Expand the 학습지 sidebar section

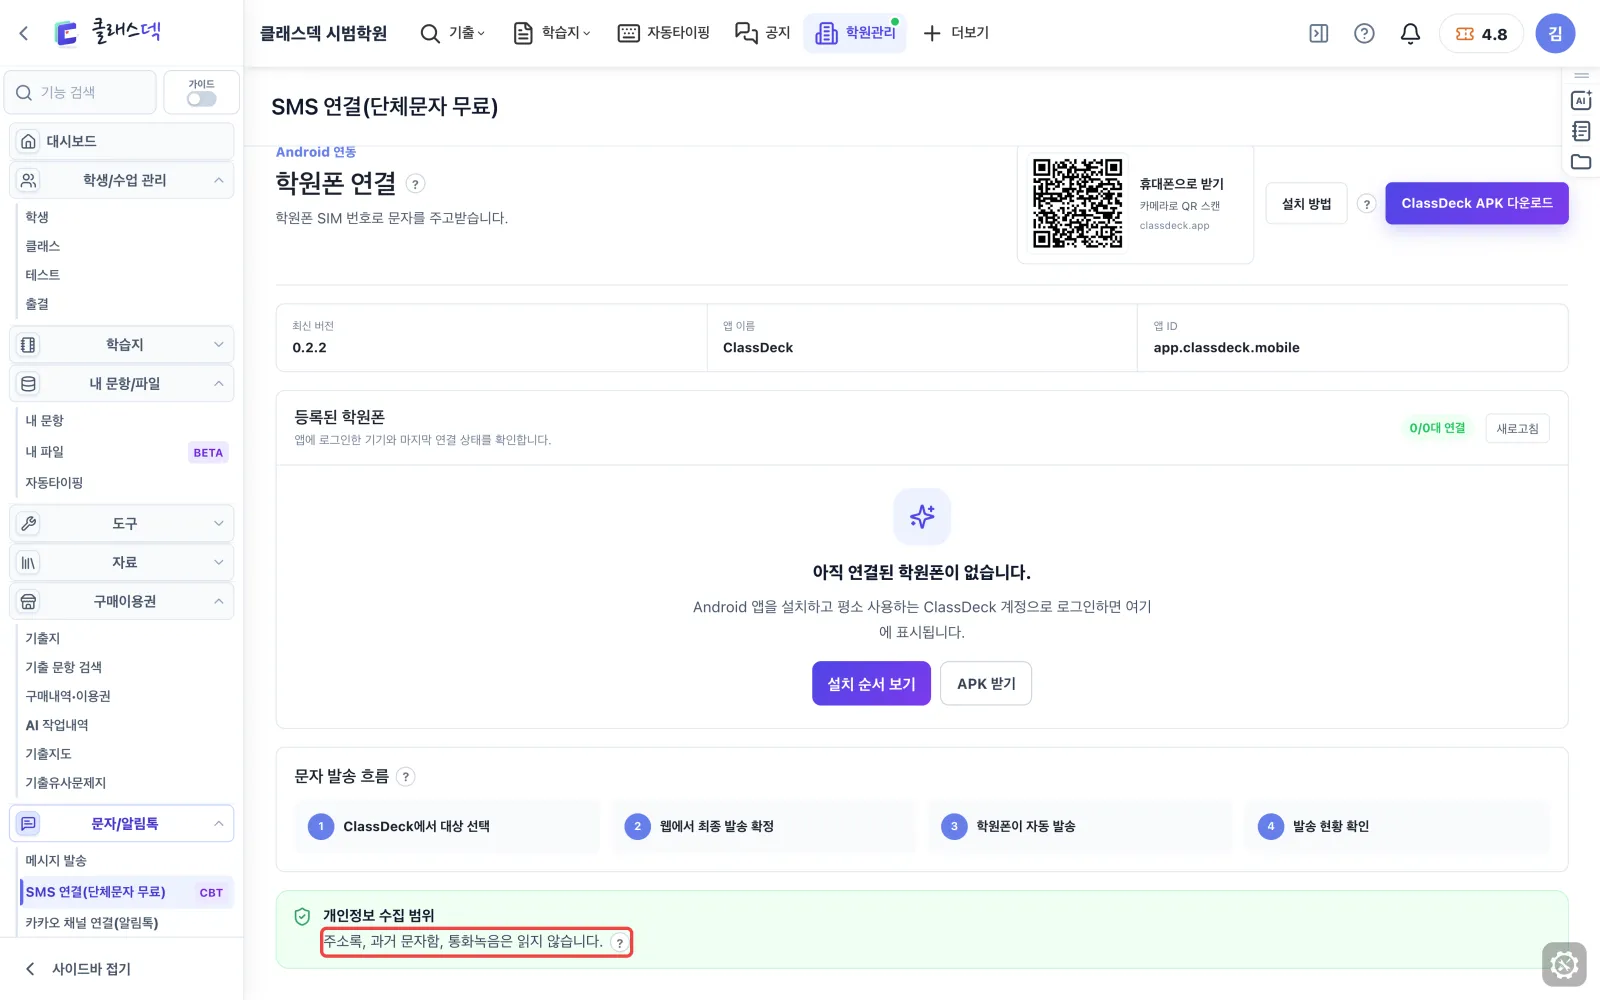point(121,344)
